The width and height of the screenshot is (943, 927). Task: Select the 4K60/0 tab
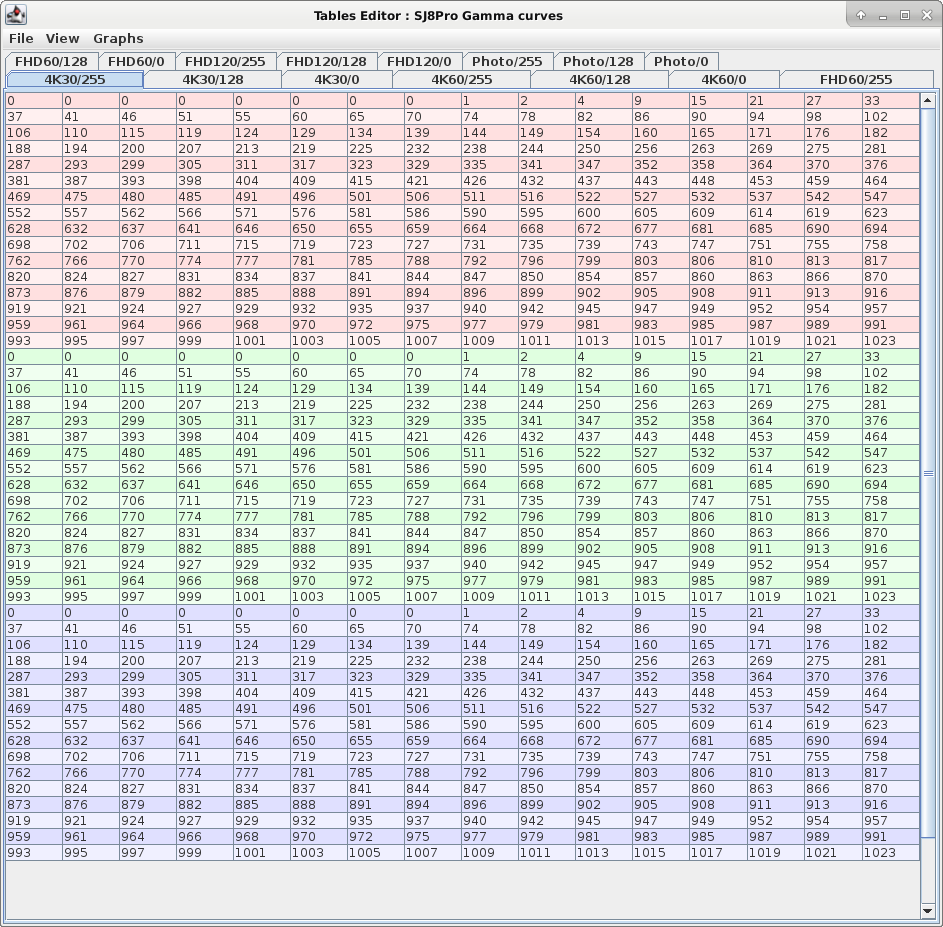tap(724, 79)
